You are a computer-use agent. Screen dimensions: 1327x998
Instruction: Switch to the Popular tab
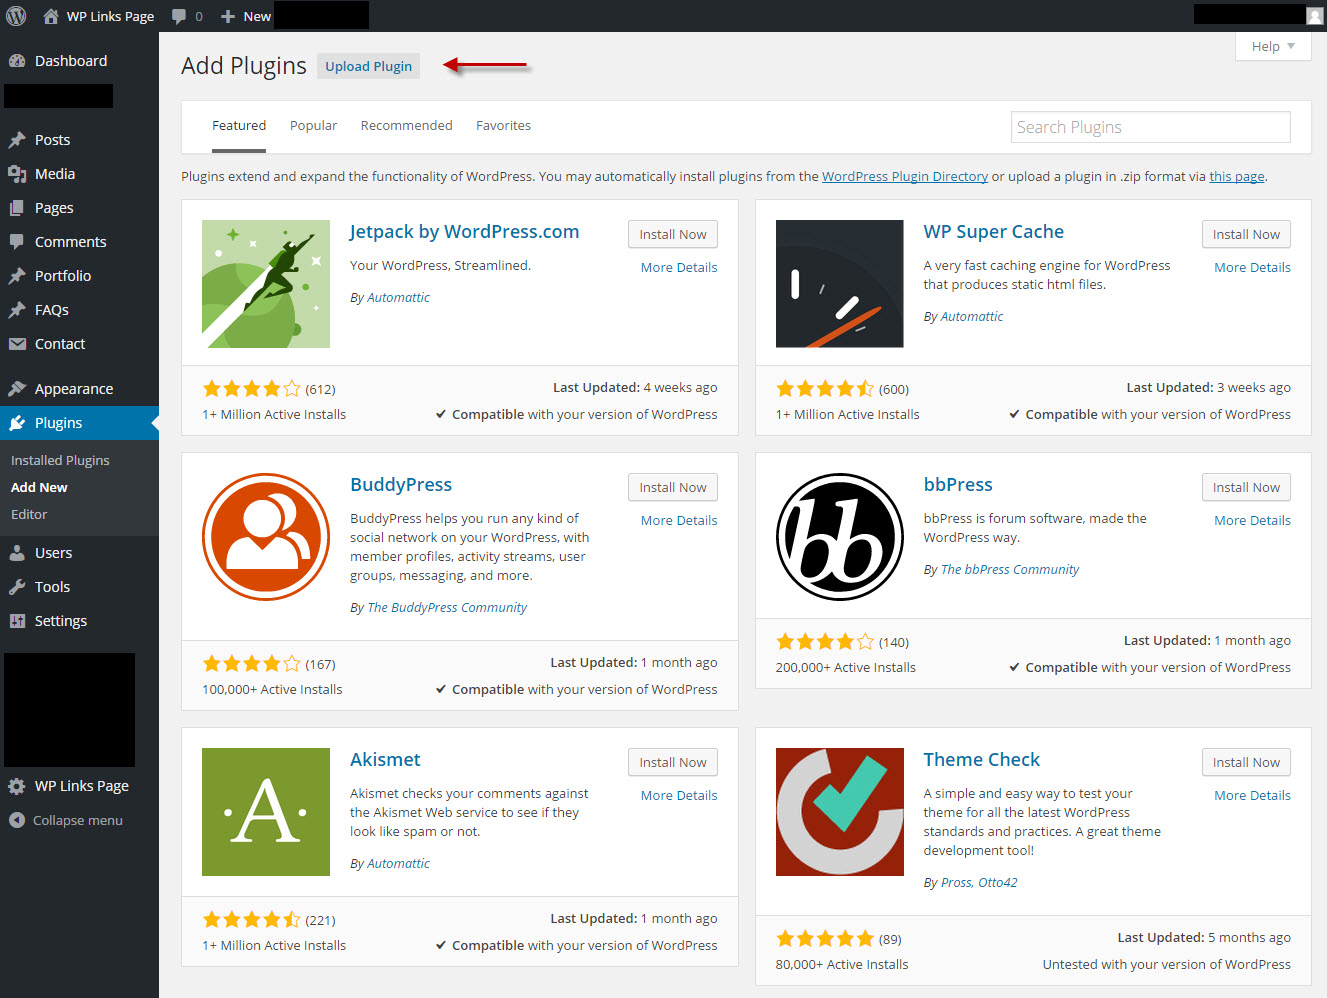pos(313,126)
